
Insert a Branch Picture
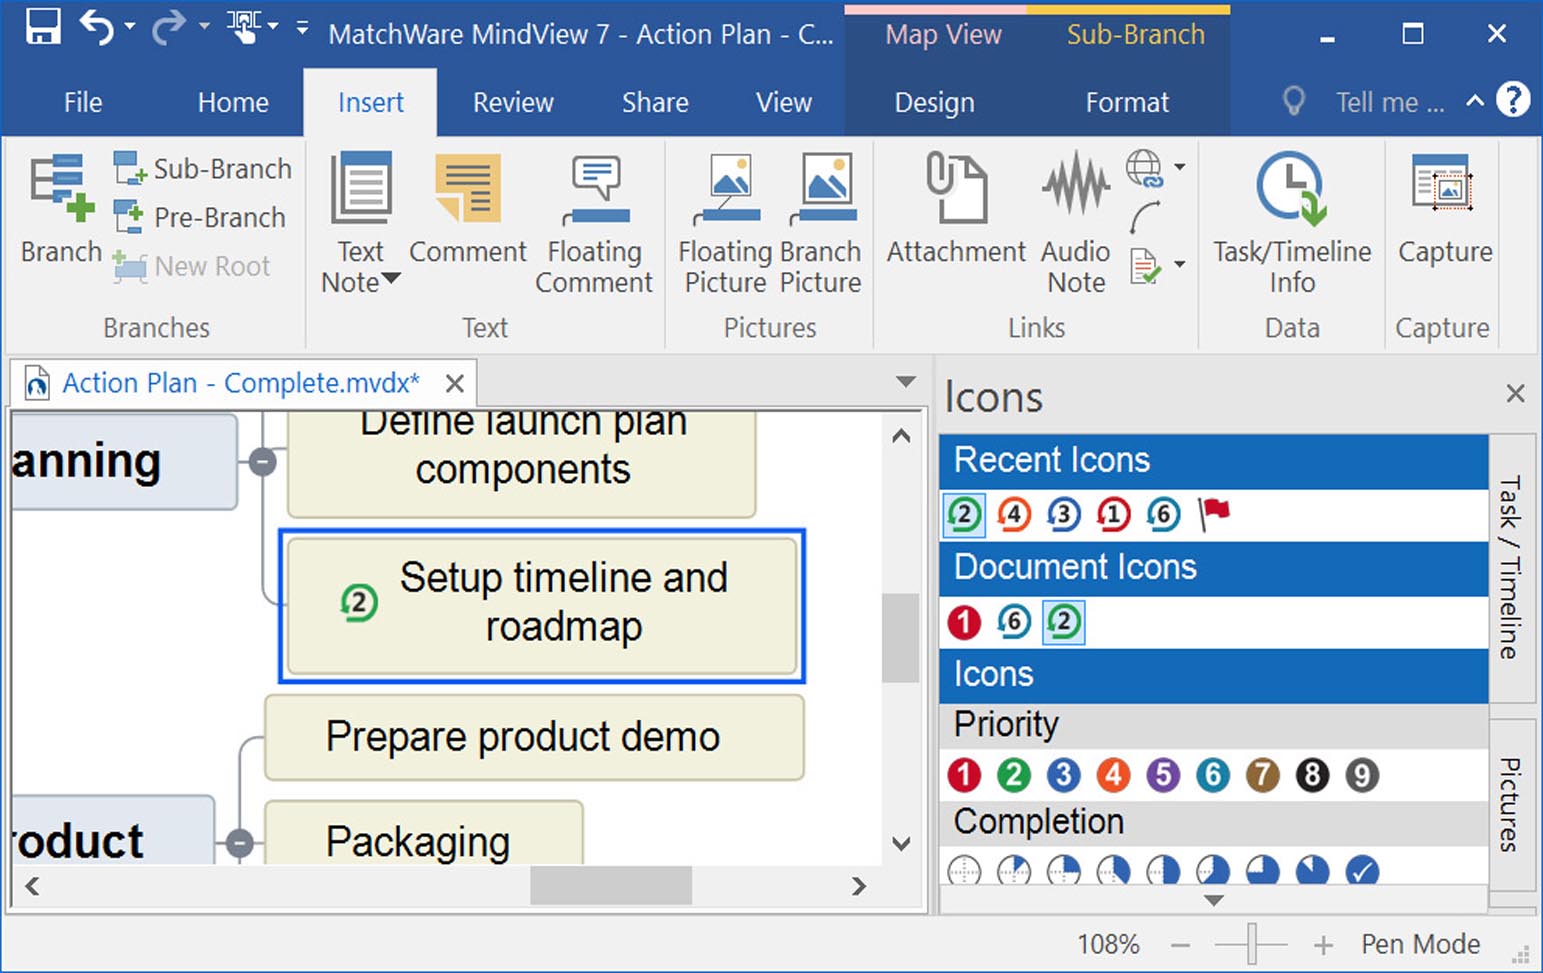[x=821, y=220]
